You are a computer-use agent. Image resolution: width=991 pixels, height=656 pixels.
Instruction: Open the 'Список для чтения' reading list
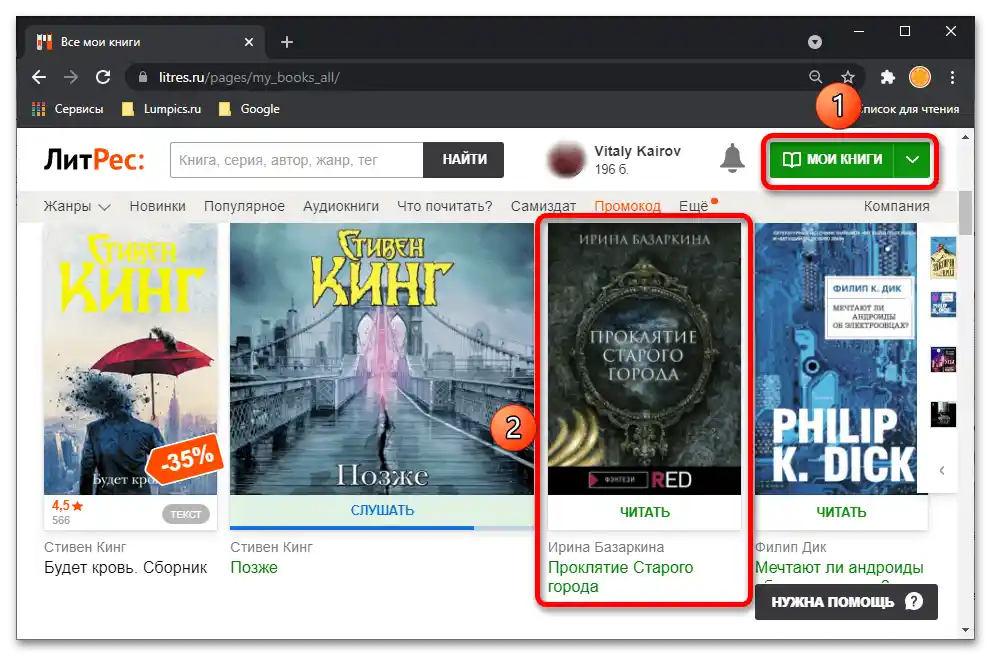[910, 109]
